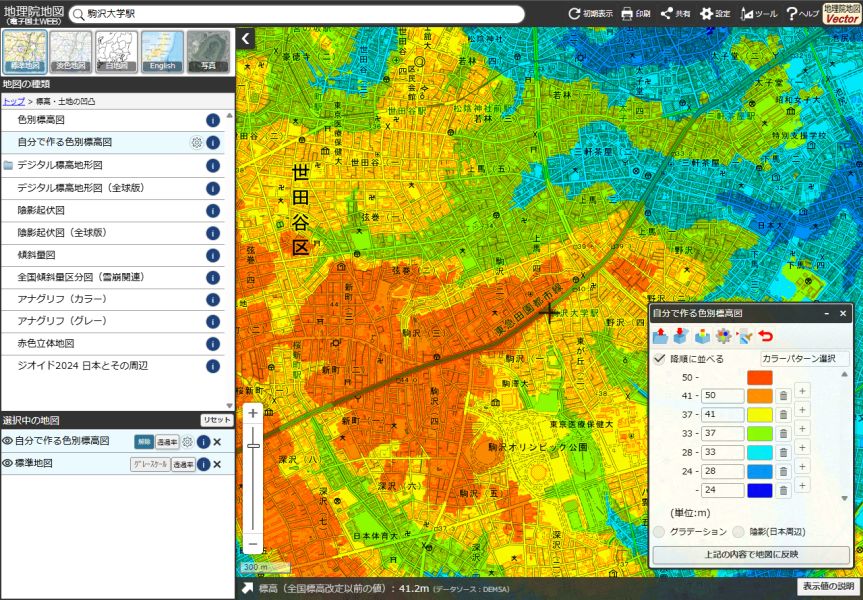Hide the 標準地図 layer eye icon
The image size is (863, 600).
7,464
